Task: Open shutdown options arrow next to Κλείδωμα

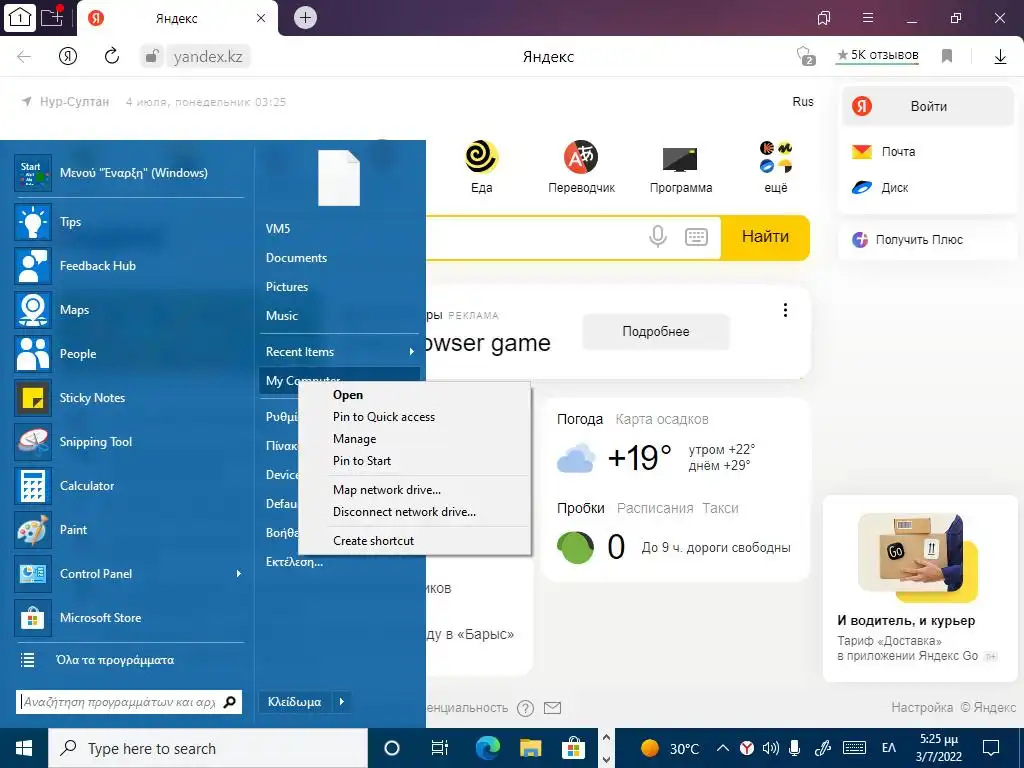Action: [342, 702]
